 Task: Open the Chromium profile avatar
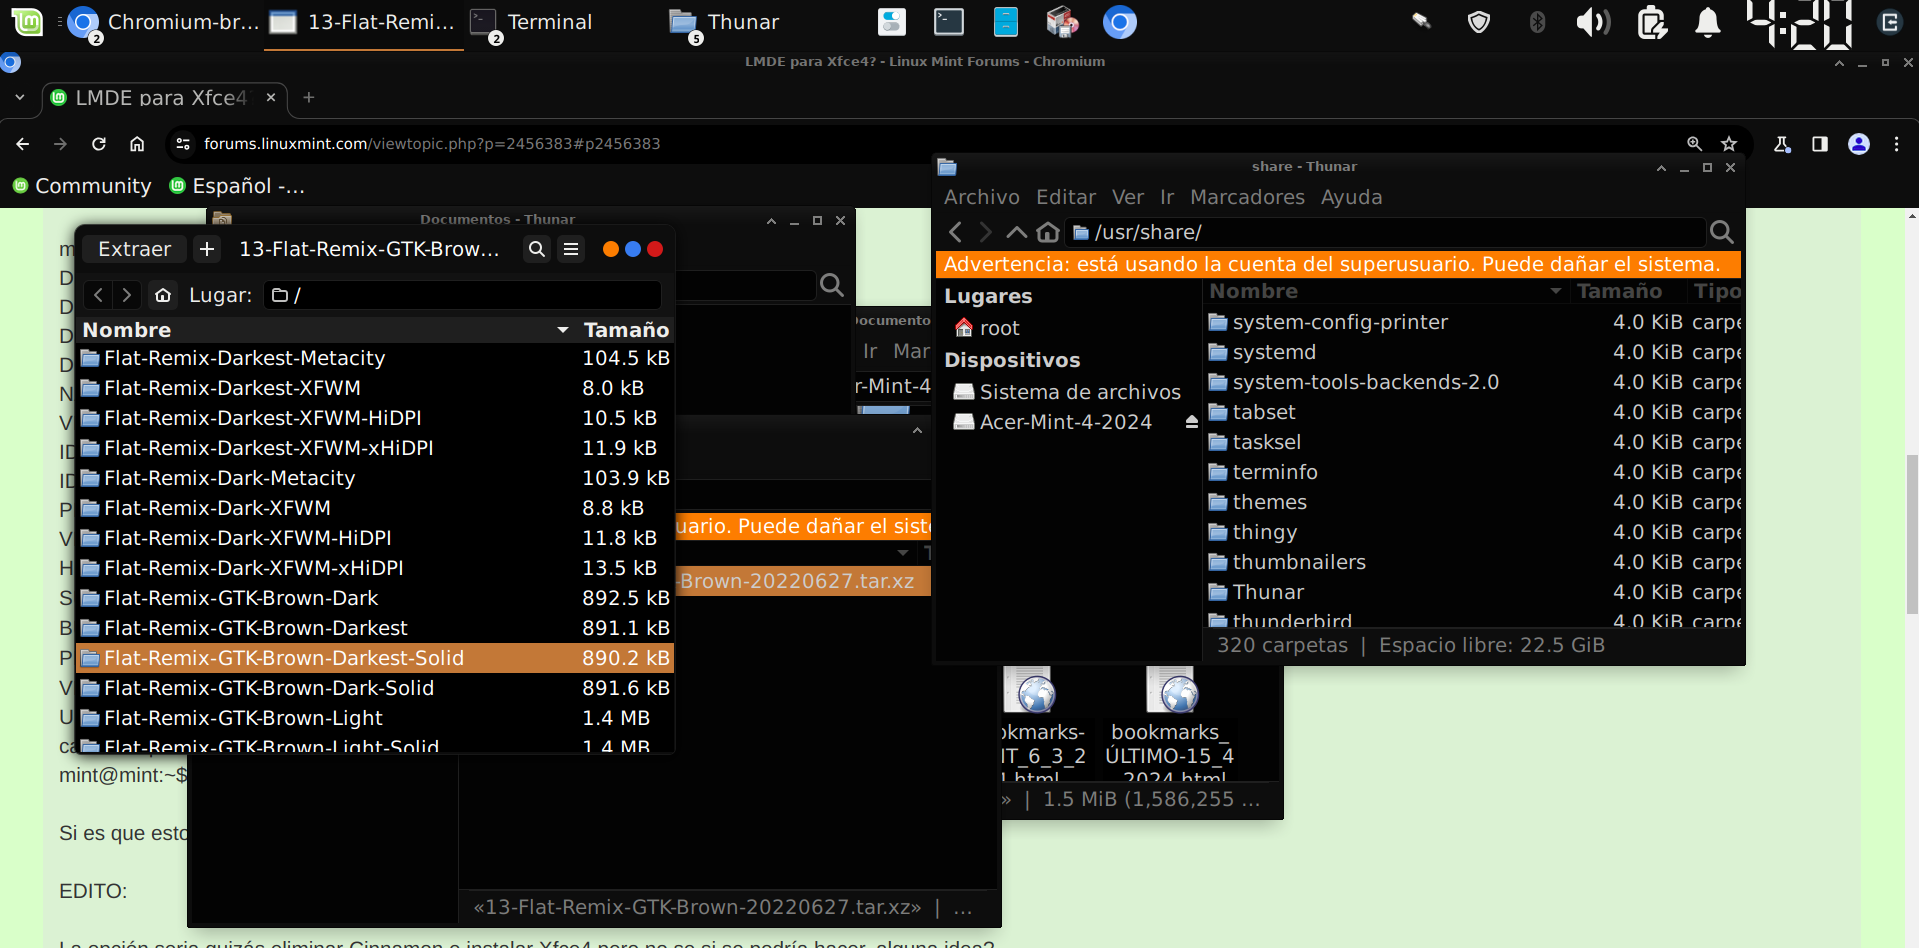pyautogui.click(x=1859, y=144)
